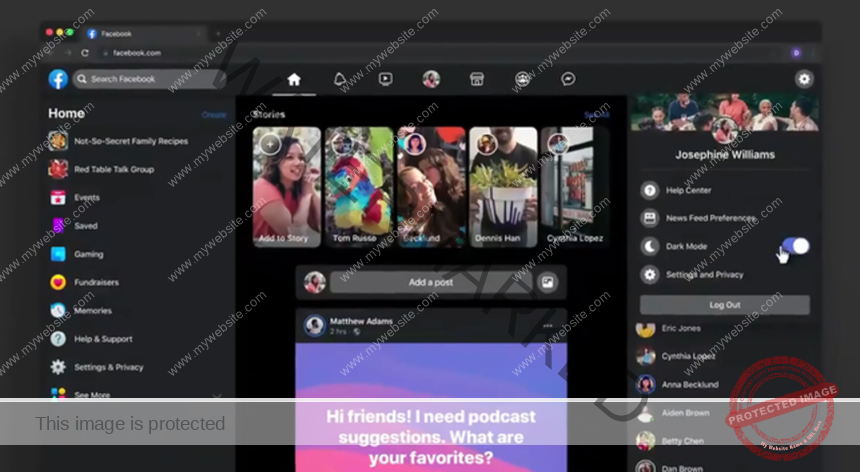
Task: Click the Gaming icon in sidebar
Action: tap(58, 254)
